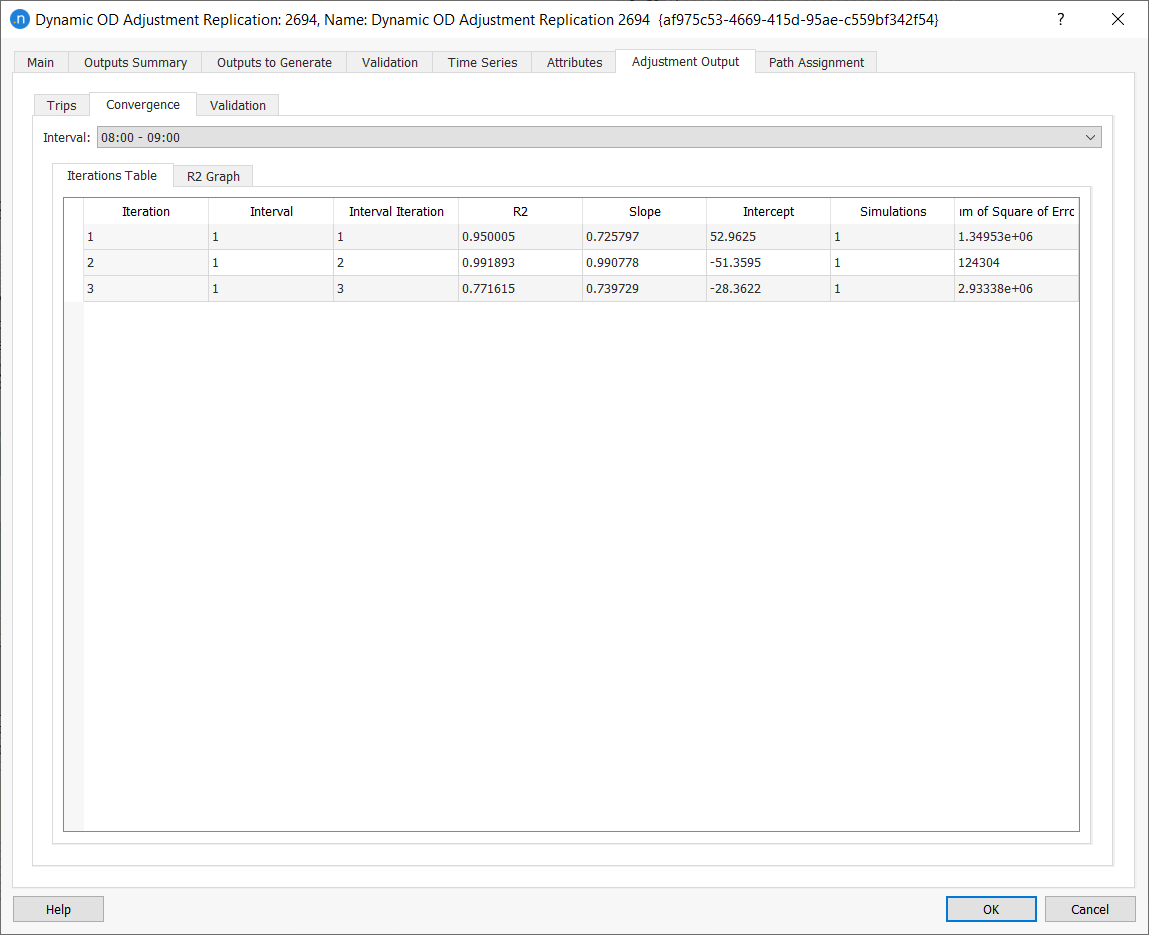Select the Trips sub-tab

tap(62, 105)
